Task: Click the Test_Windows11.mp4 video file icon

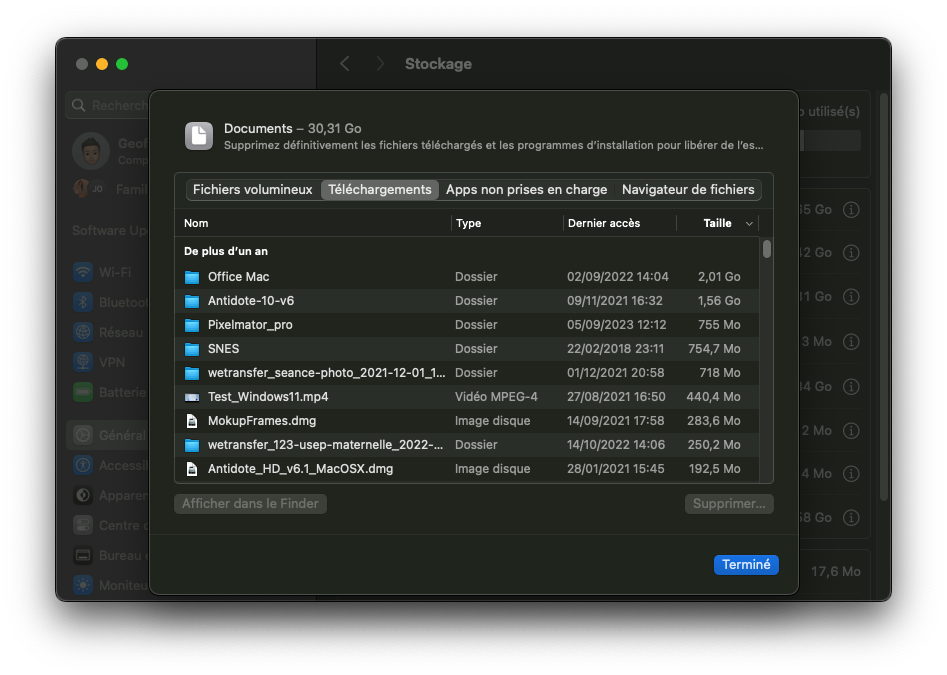Action: 192,397
